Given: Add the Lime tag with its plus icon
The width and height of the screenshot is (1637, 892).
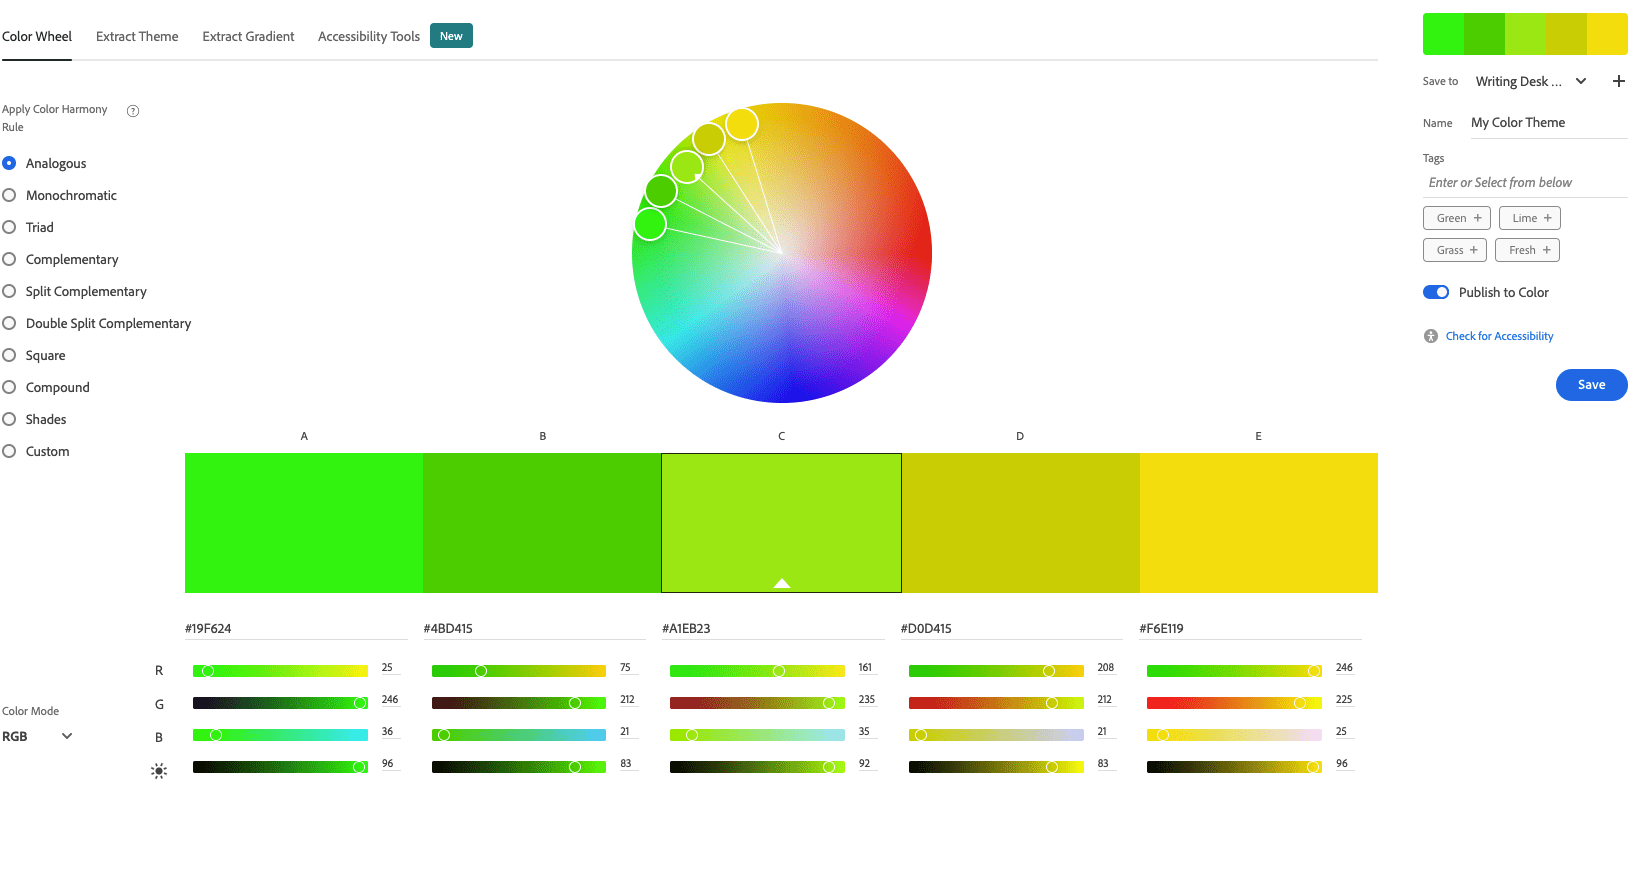Looking at the screenshot, I should pos(1547,218).
